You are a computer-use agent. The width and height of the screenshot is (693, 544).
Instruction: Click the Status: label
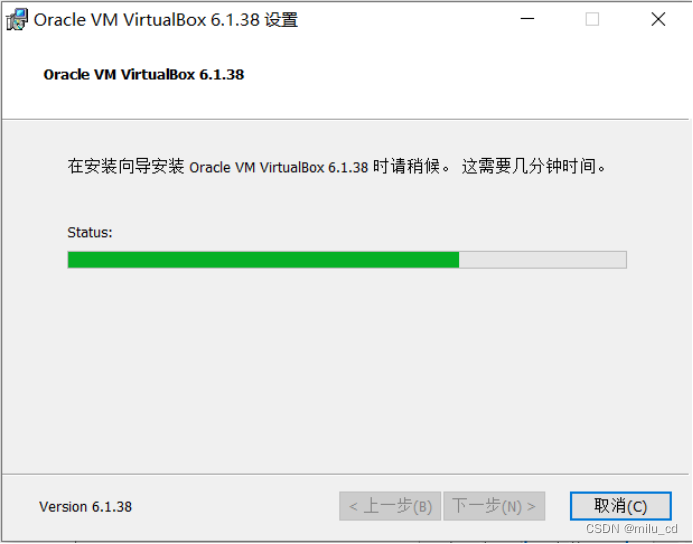tap(90, 232)
